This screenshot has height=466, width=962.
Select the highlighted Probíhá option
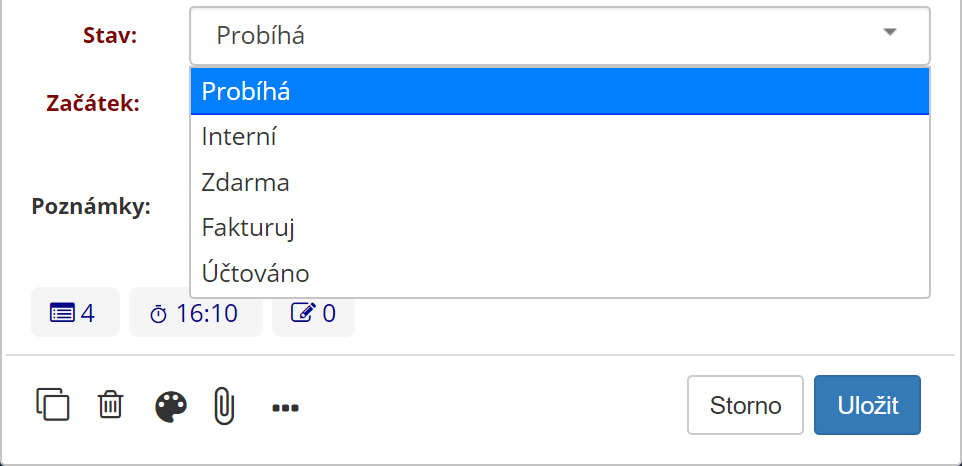(x=560, y=91)
